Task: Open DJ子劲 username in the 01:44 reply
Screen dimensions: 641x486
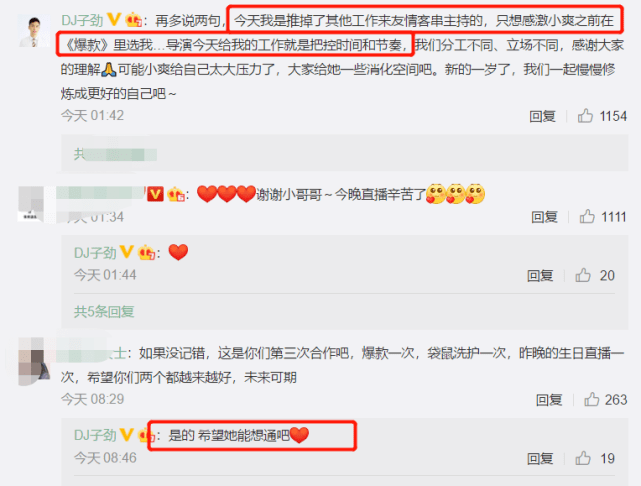Action: (x=95, y=253)
